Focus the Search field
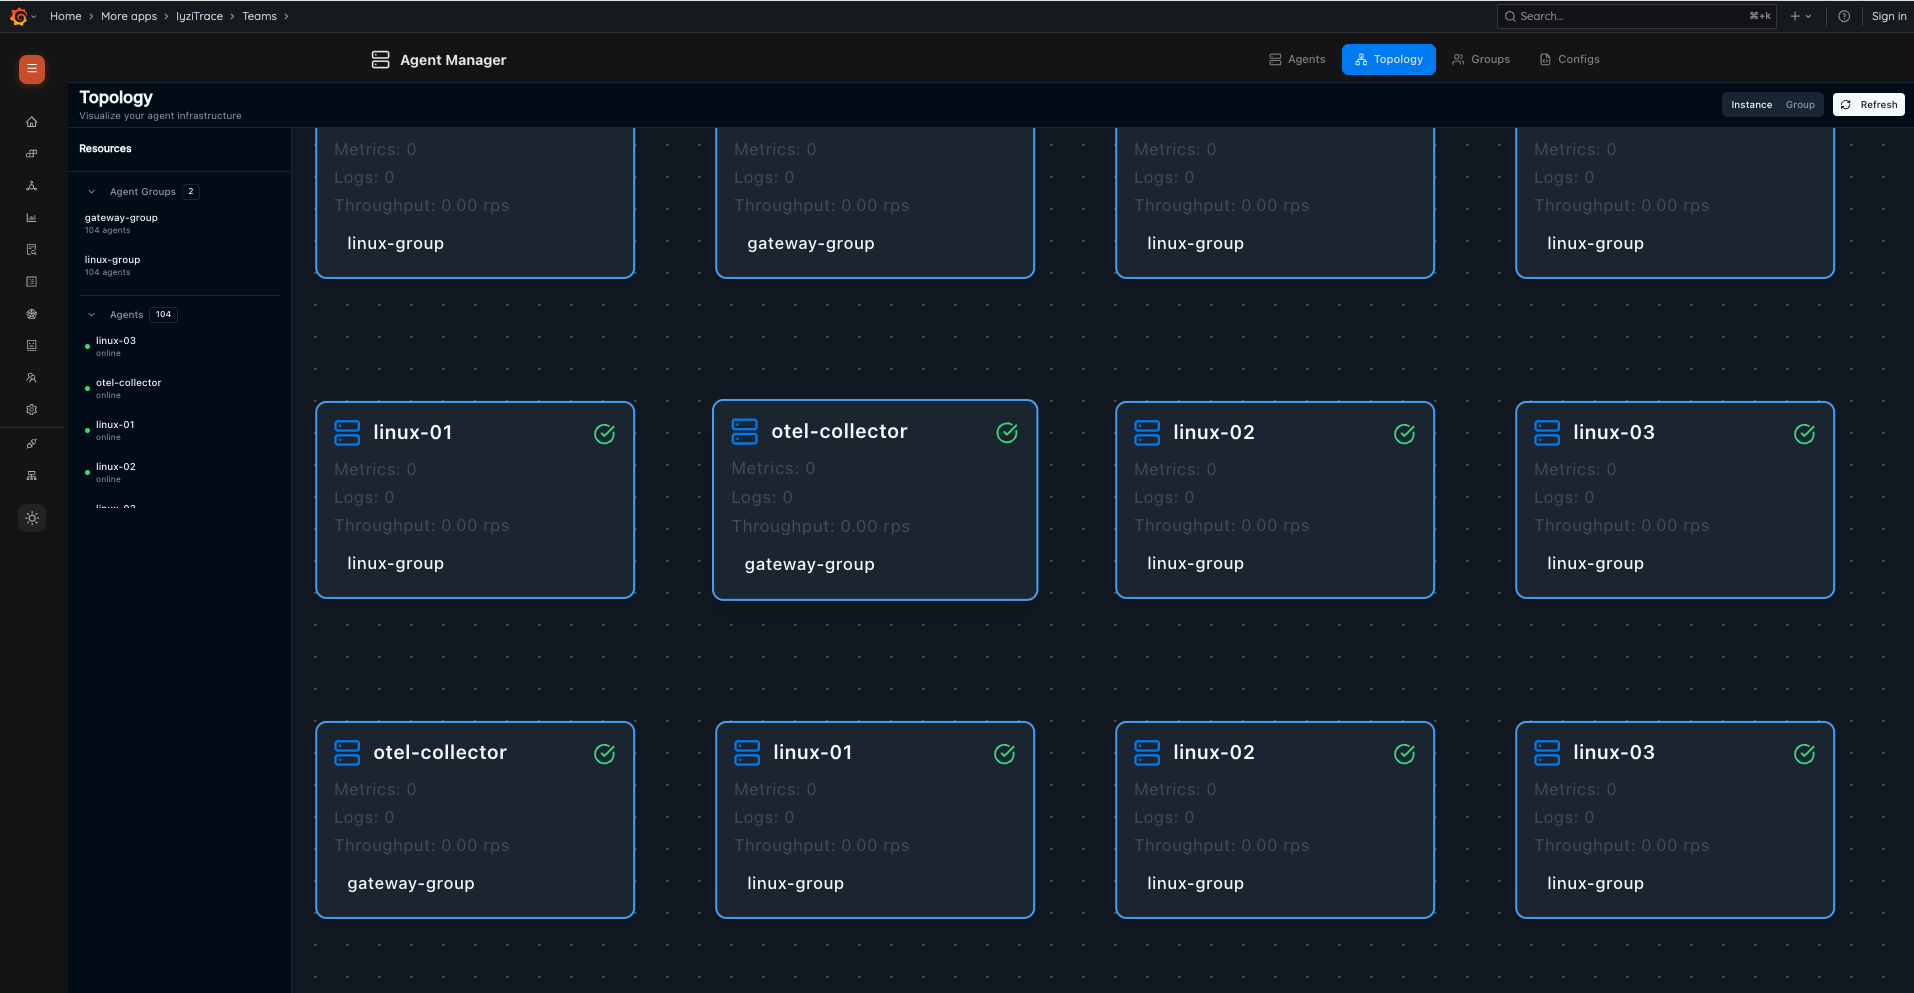1914x993 pixels. tap(1636, 16)
